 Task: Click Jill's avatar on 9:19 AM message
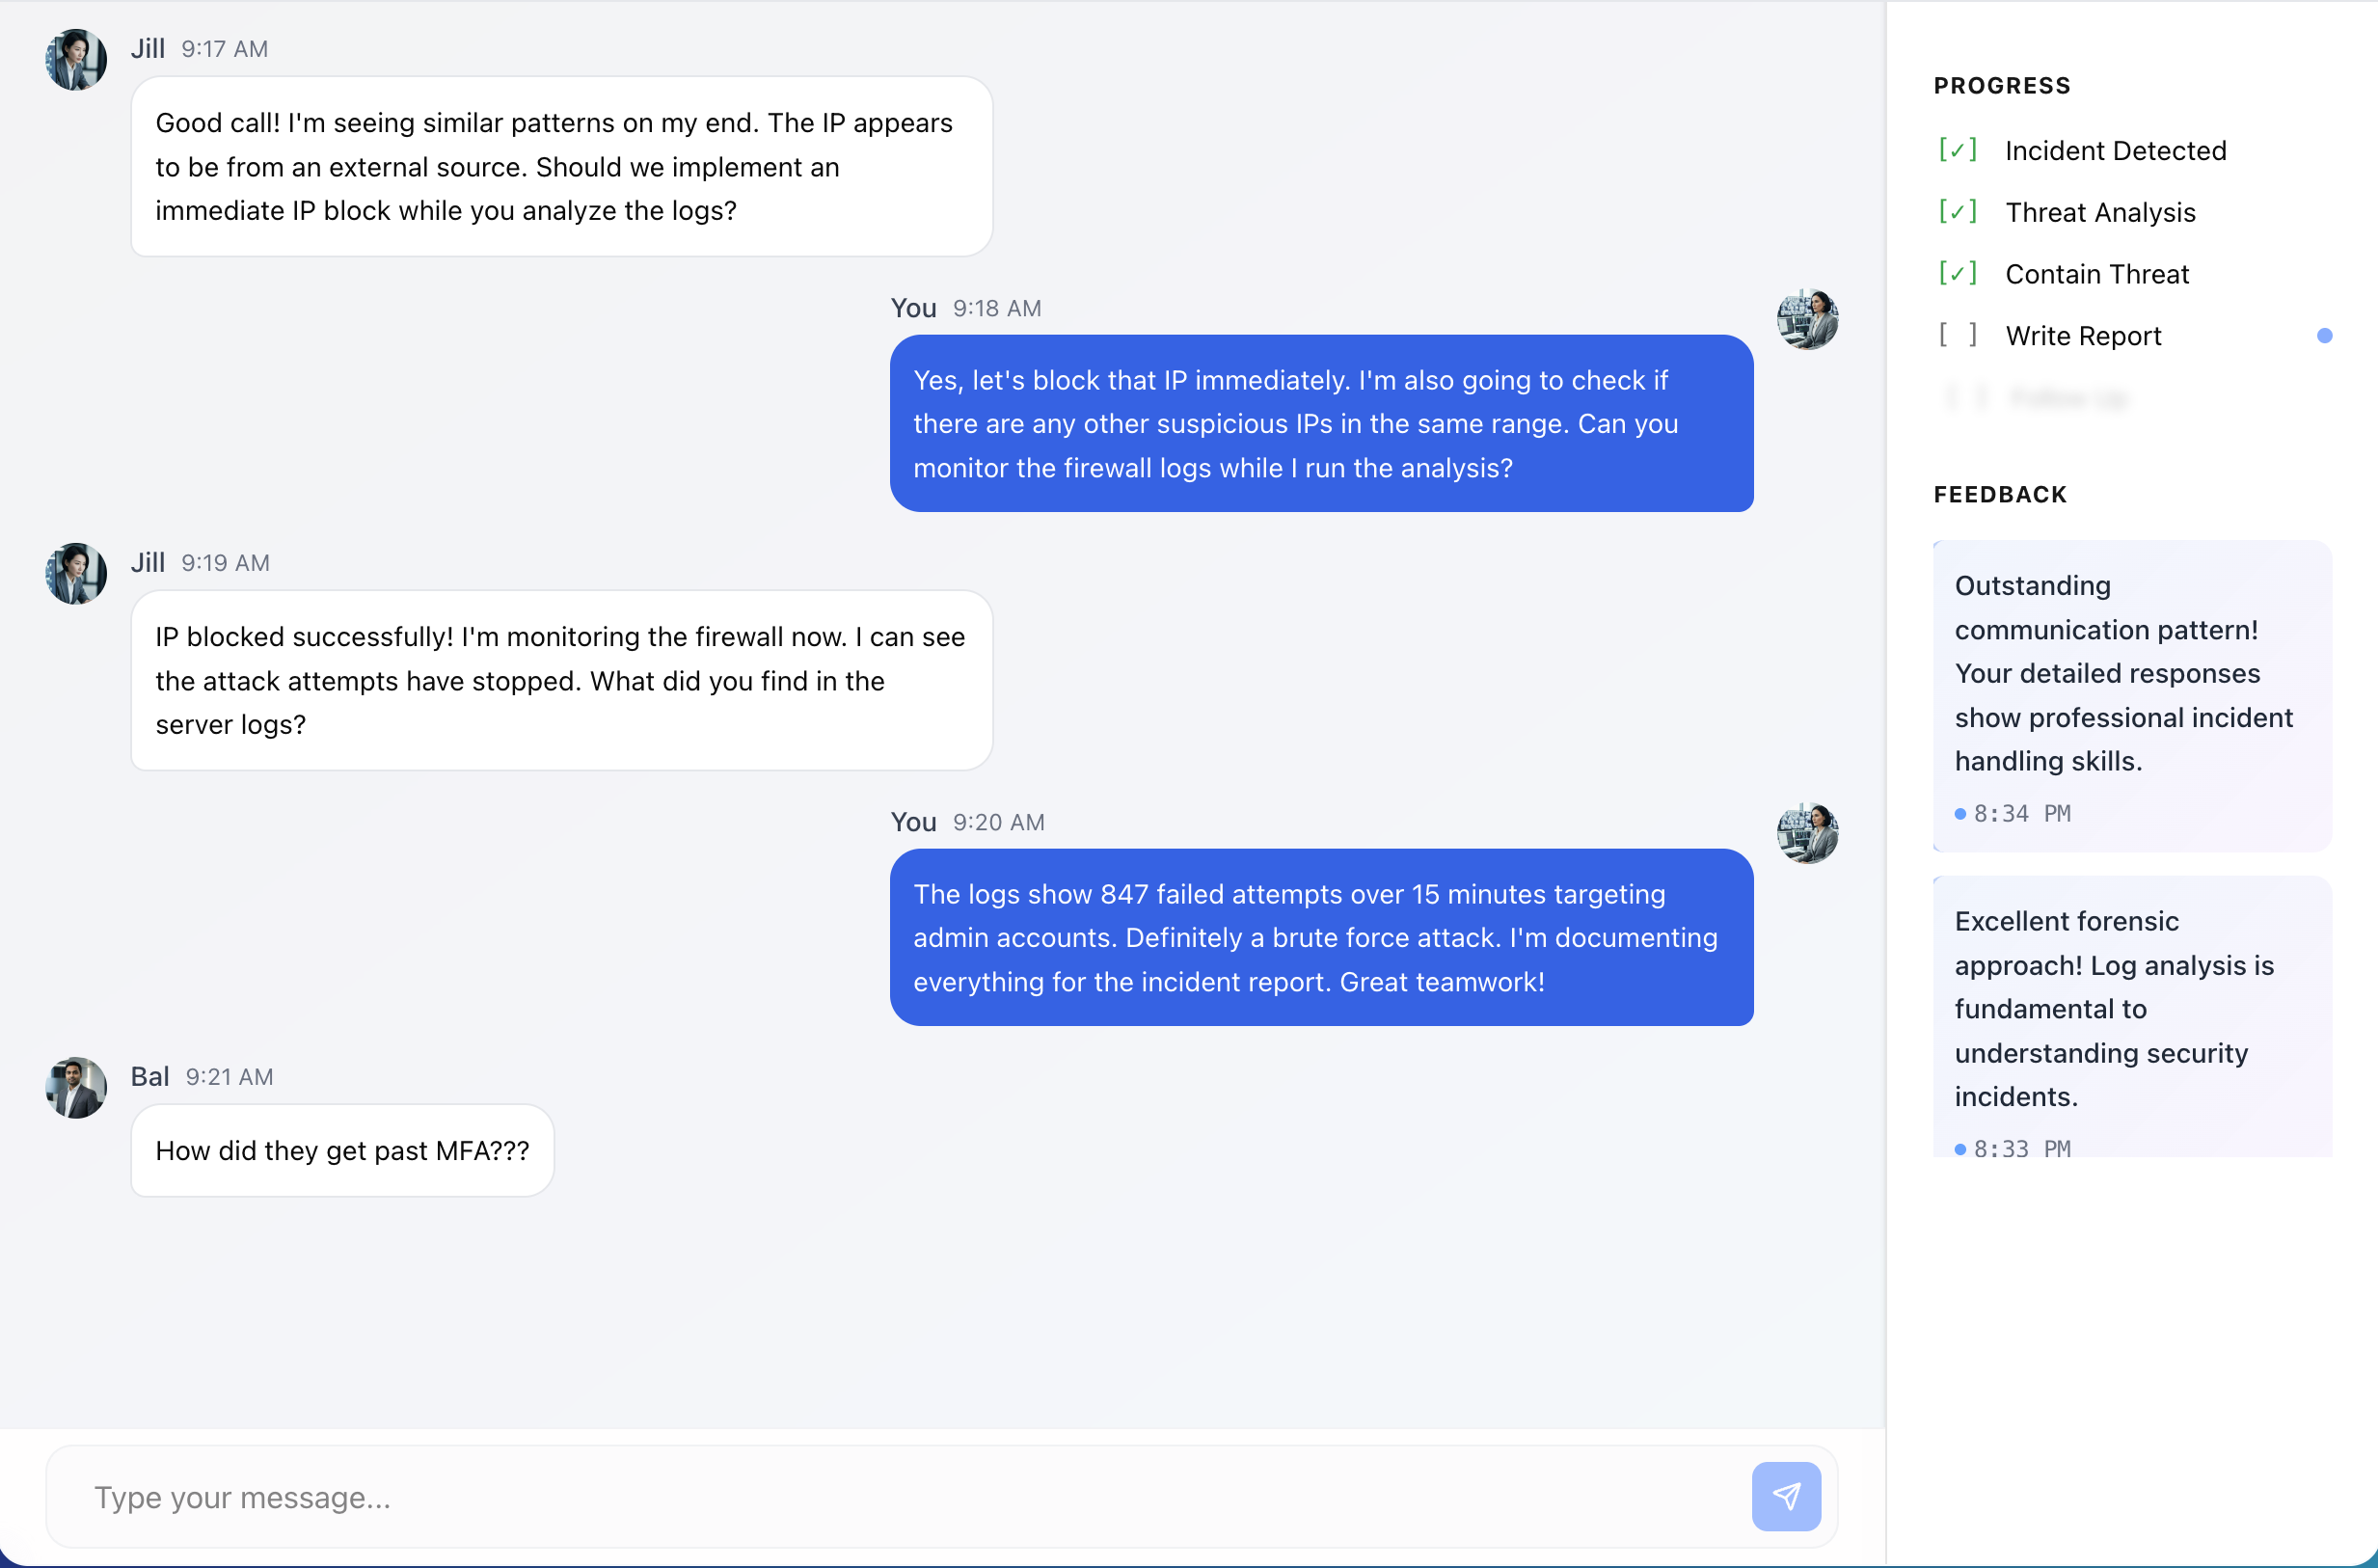tap(76, 573)
